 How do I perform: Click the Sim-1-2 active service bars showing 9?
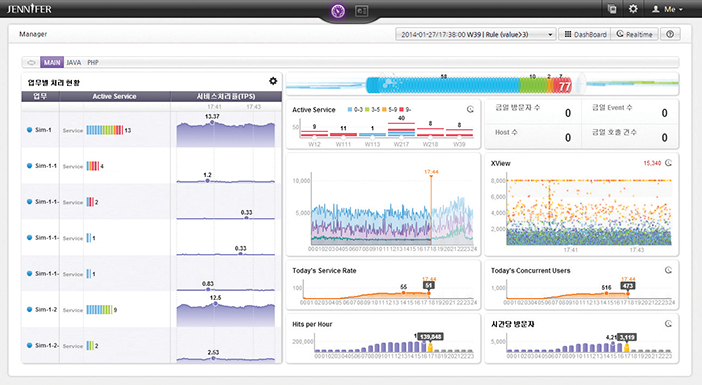click(x=99, y=310)
